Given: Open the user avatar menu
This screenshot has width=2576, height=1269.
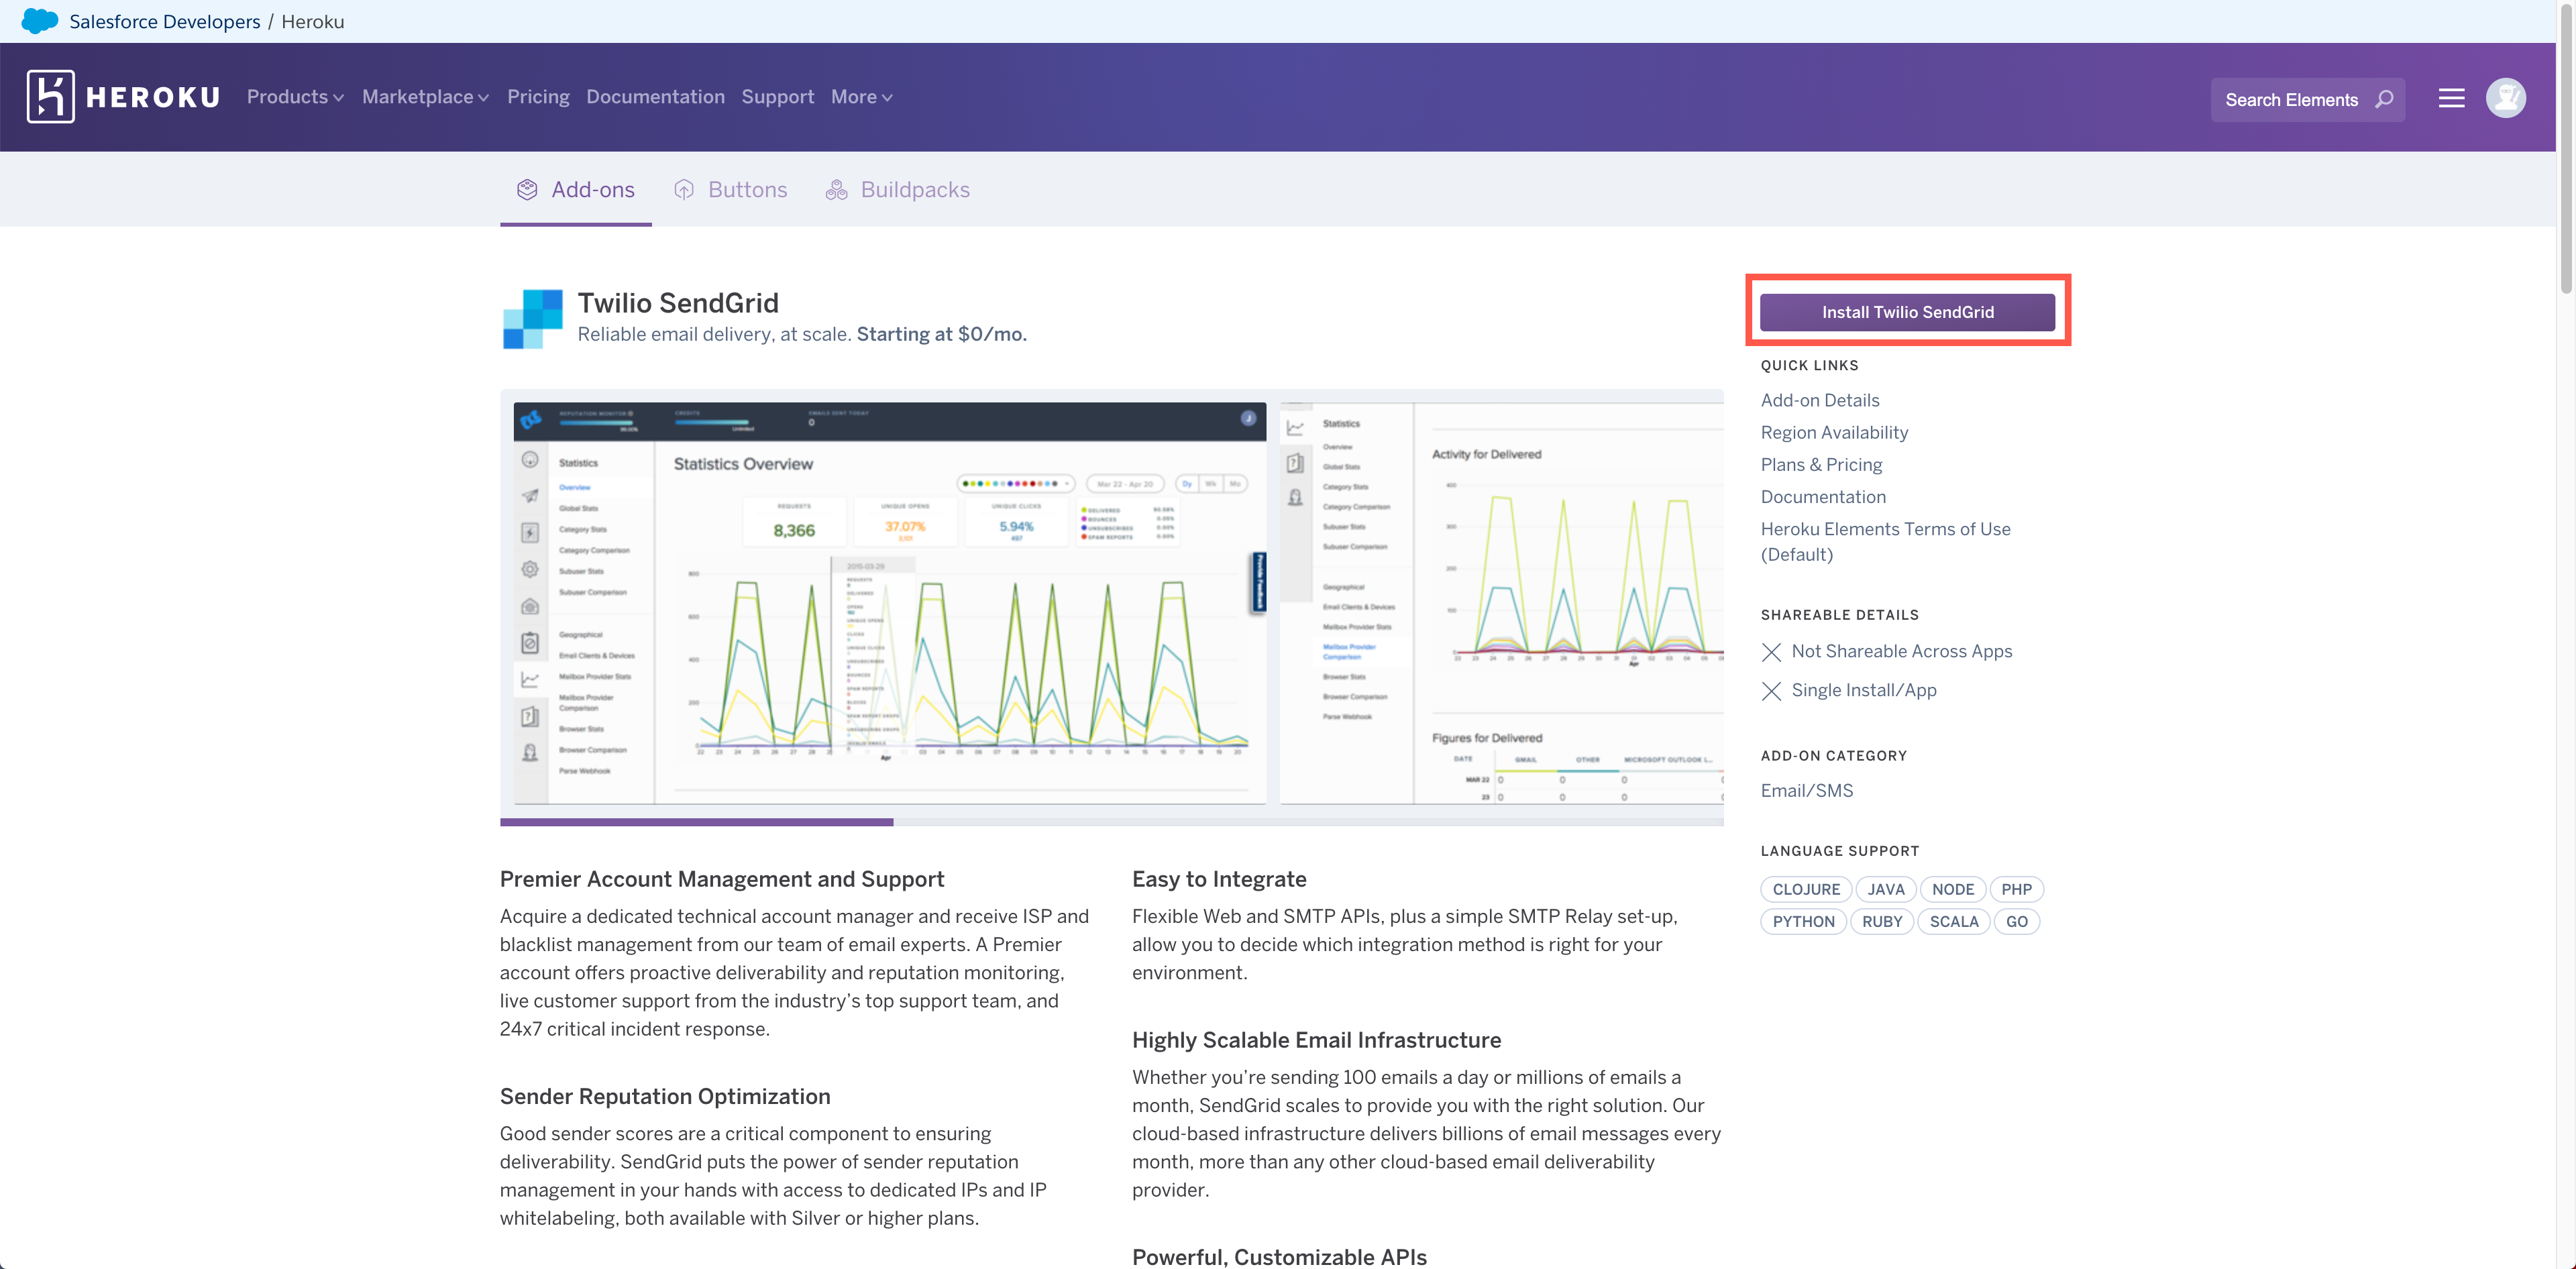Looking at the screenshot, I should [x=2505, y=98].
